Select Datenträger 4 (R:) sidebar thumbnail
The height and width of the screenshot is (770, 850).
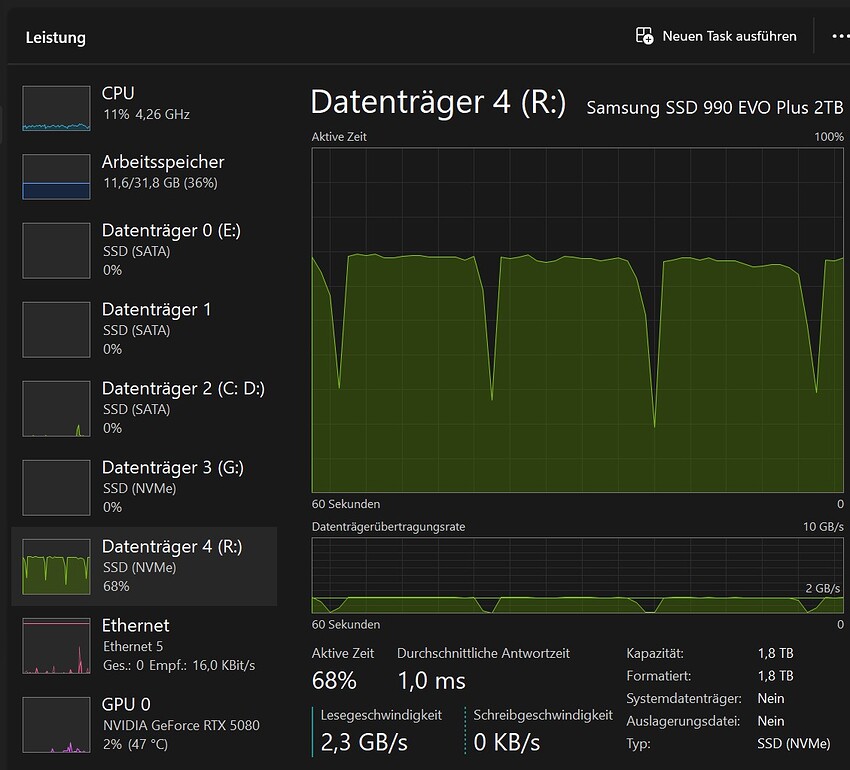56,566
